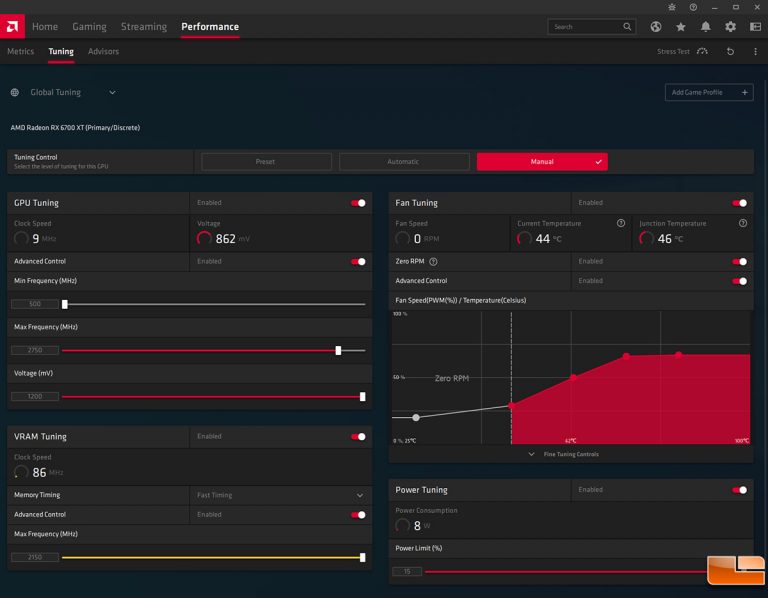Start the Stress Test gauge icon
Viewport: 768px width, 598px height.
(x=703, y=52)
